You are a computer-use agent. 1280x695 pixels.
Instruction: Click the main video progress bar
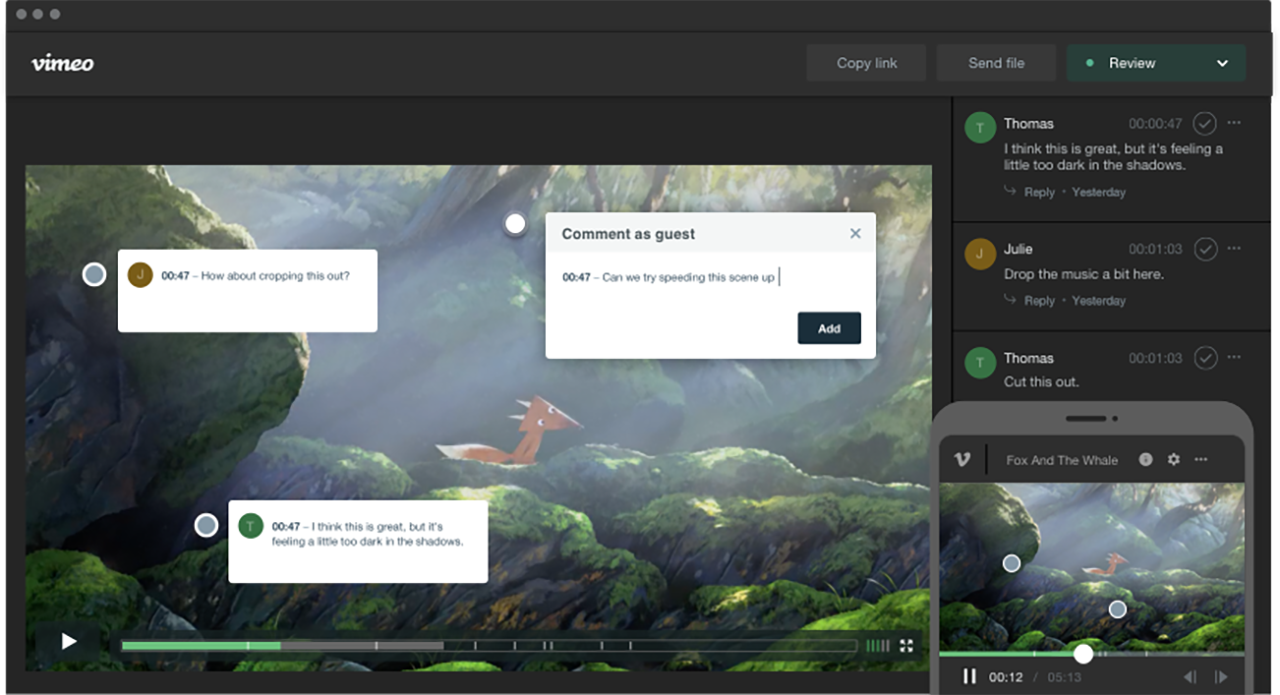[489, 646]
